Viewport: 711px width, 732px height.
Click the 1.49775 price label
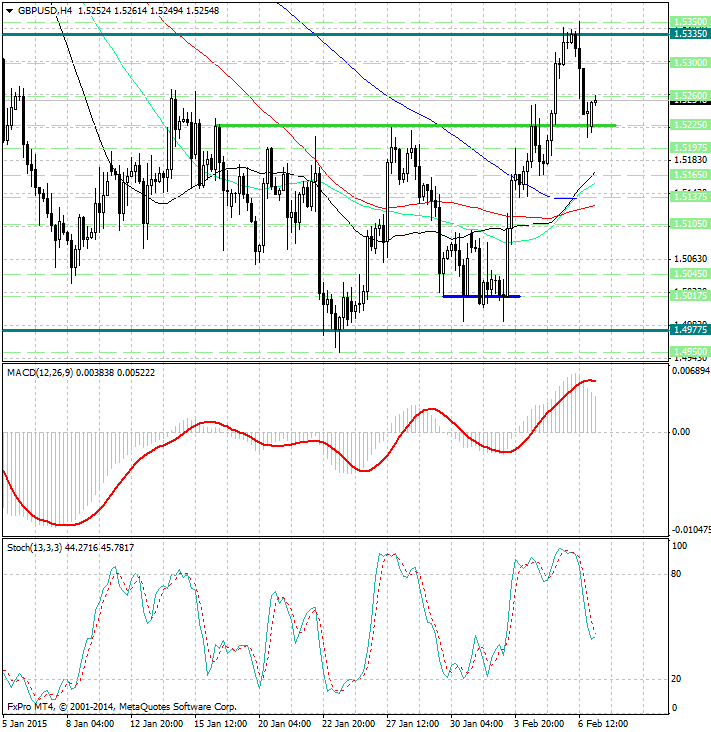click(690, 330)
